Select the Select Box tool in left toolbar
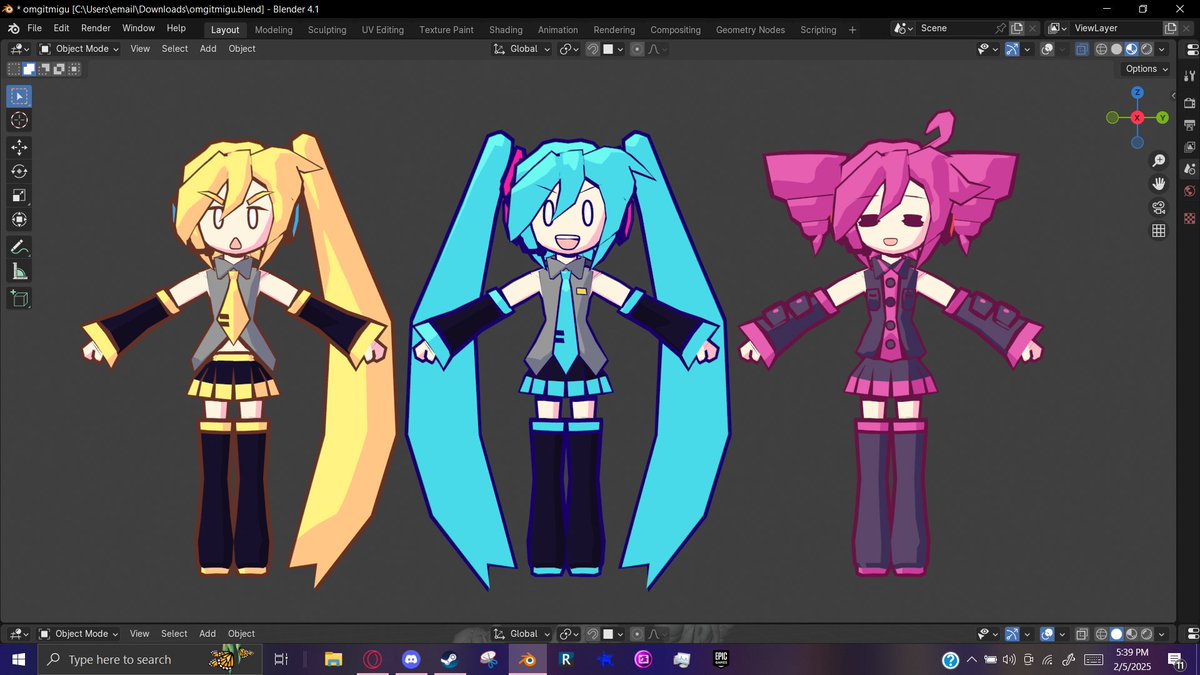 click(19, 97)
